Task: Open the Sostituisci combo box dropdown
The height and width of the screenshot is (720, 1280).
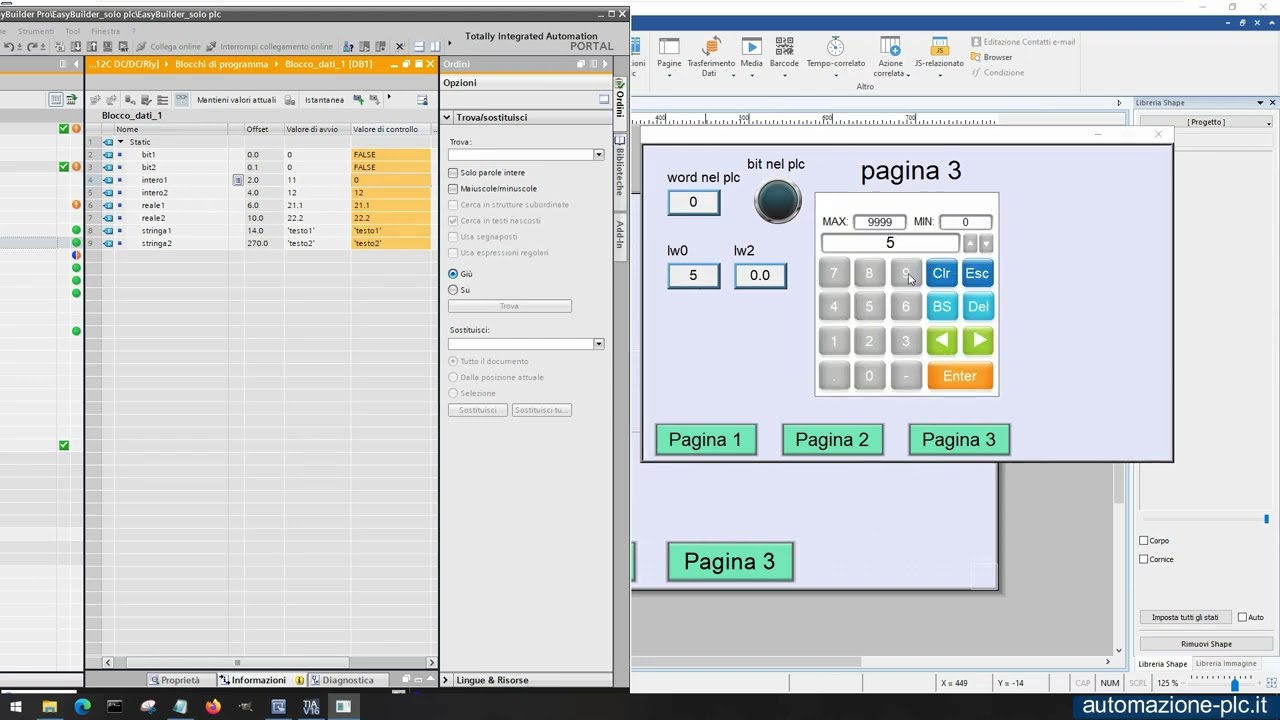Action: pos(598,344)
